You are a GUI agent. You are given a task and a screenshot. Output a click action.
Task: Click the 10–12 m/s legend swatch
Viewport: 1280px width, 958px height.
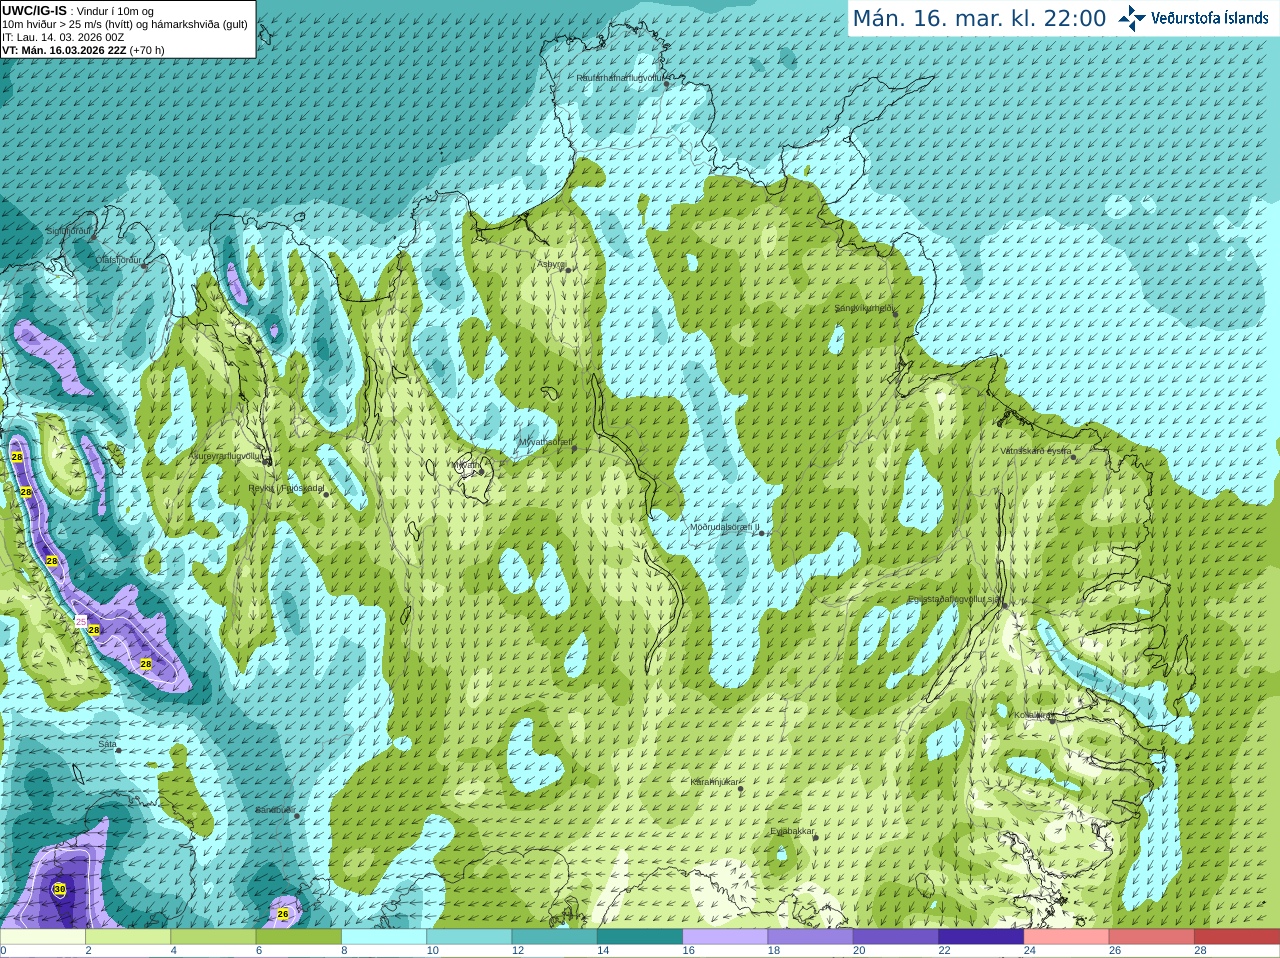pos(469,937)
